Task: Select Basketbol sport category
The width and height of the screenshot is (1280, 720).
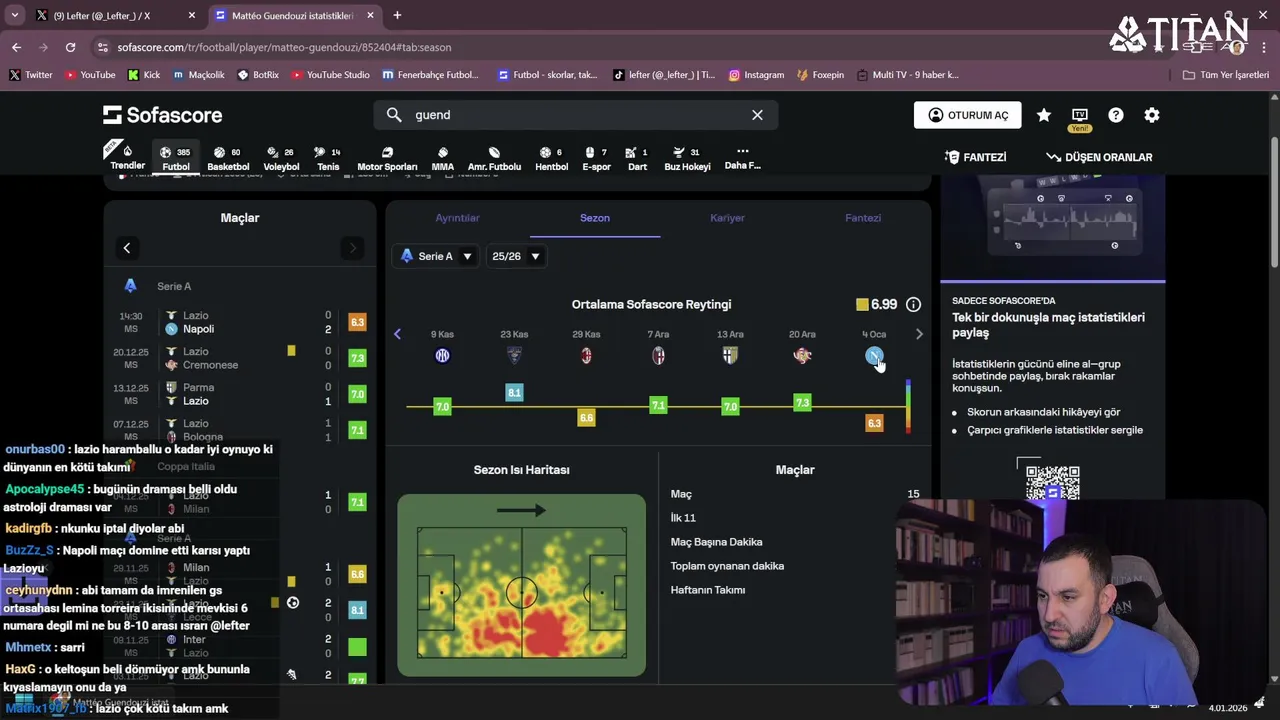Action: [x=228, y=158]
